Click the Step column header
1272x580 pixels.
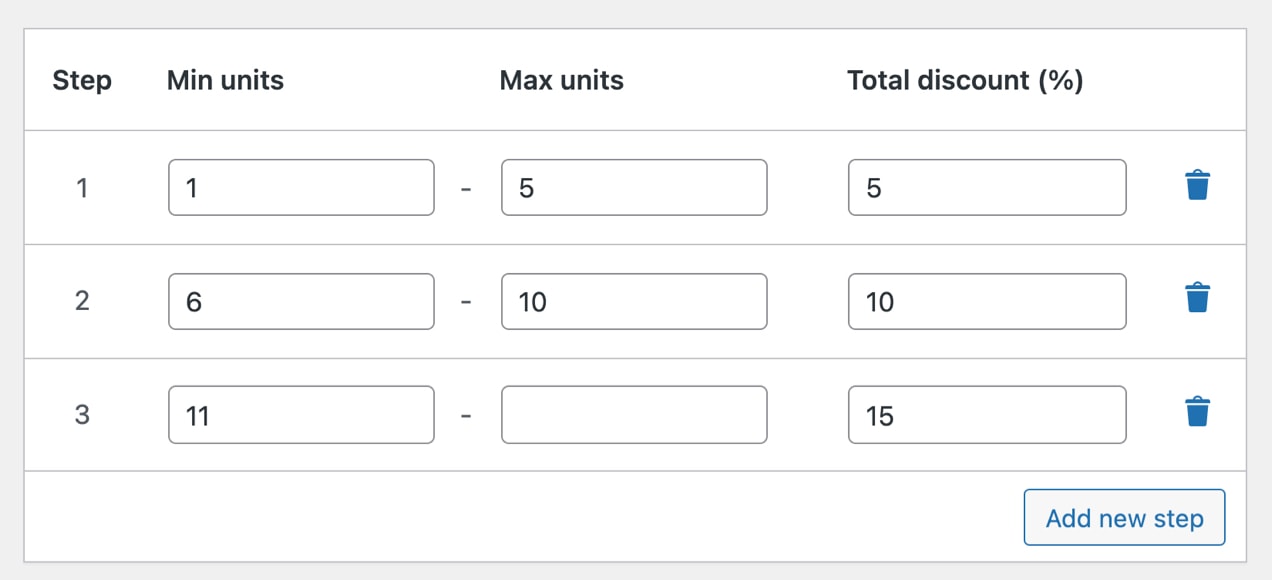click(82, 80)
